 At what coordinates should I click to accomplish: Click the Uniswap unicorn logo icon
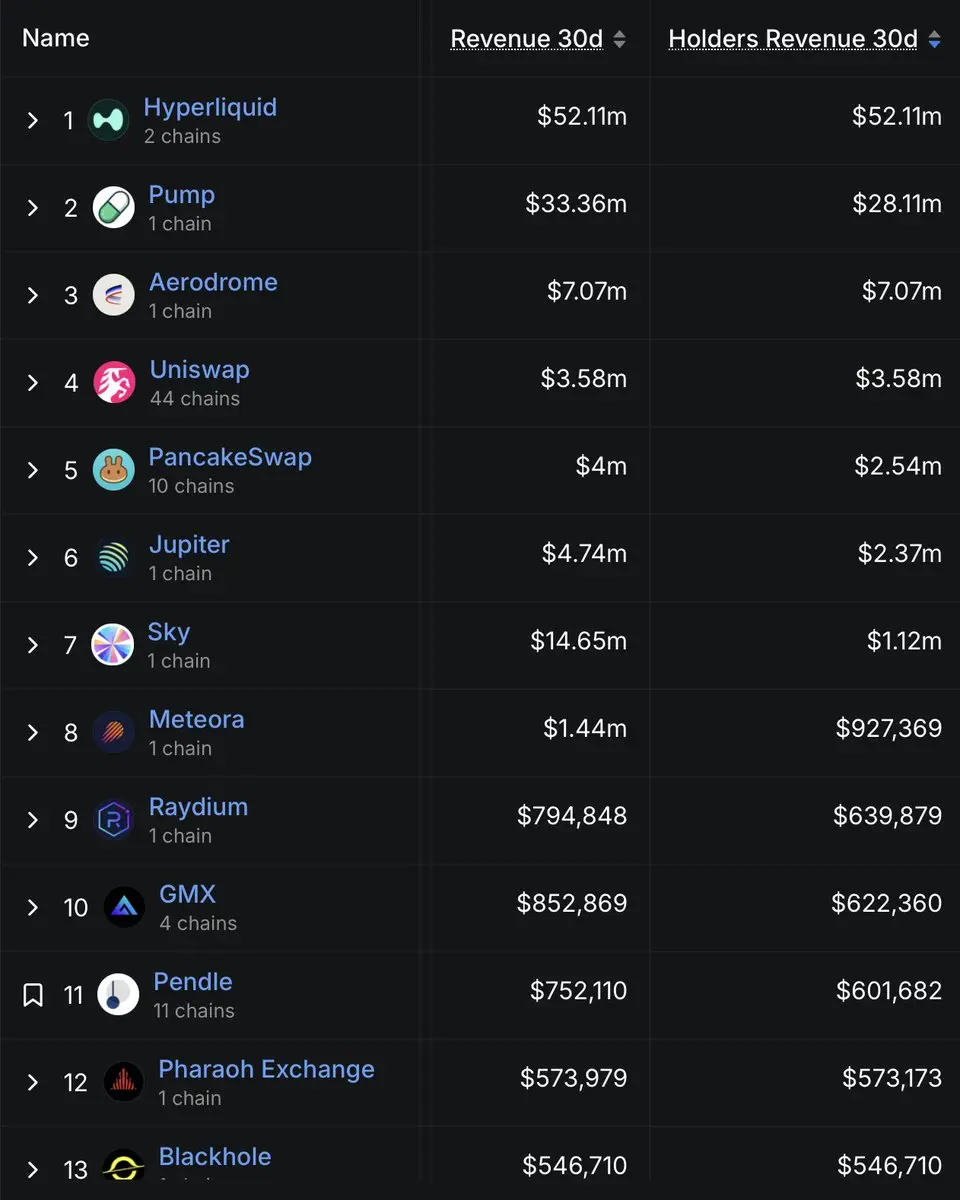(x=114, y=383)
